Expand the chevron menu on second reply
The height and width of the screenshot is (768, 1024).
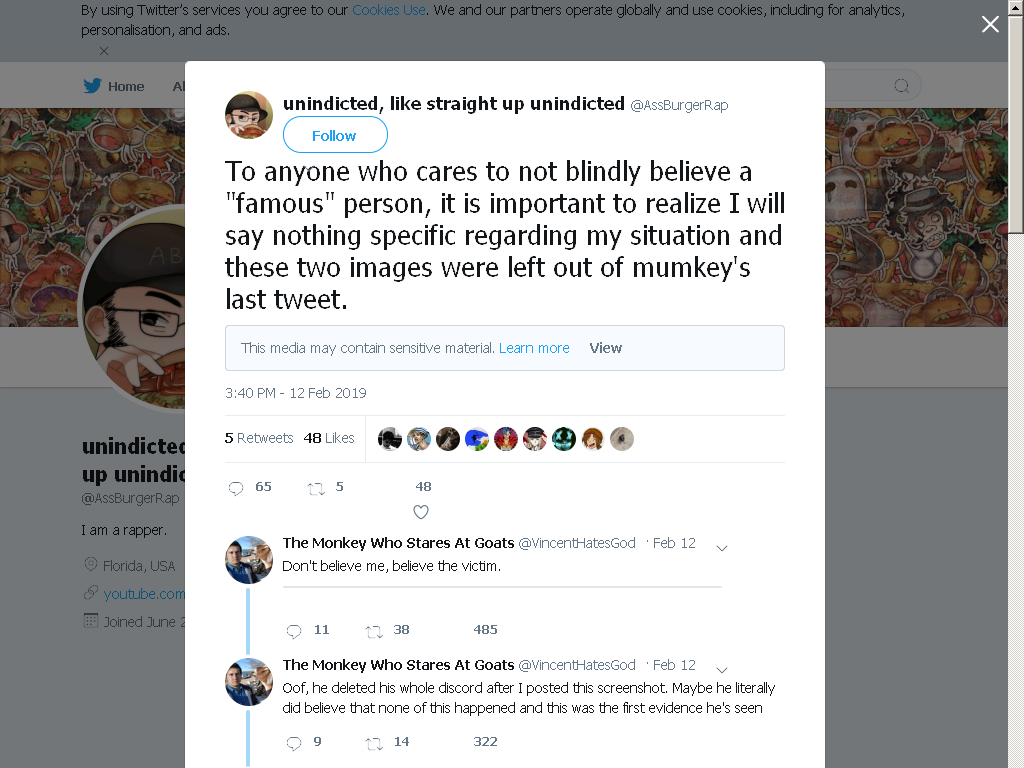pyautogui.click(x=722, y=670)
